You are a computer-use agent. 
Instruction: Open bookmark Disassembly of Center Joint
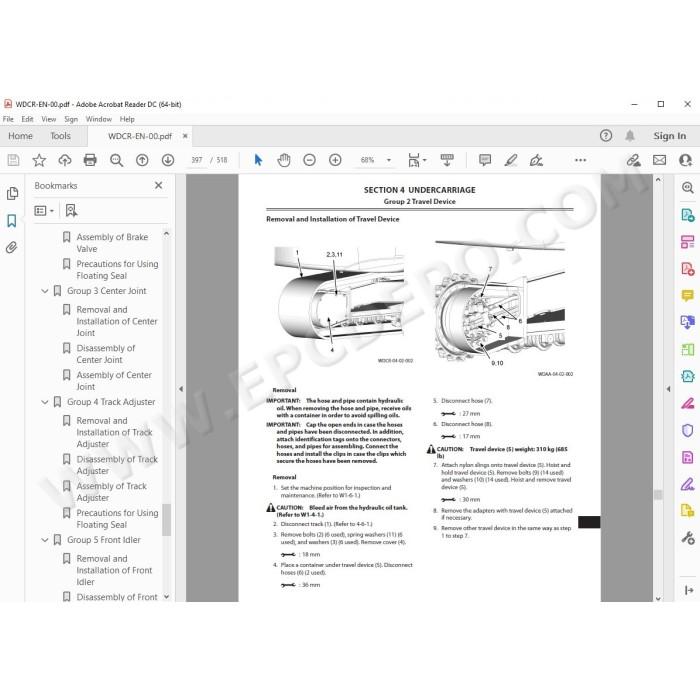106,354
